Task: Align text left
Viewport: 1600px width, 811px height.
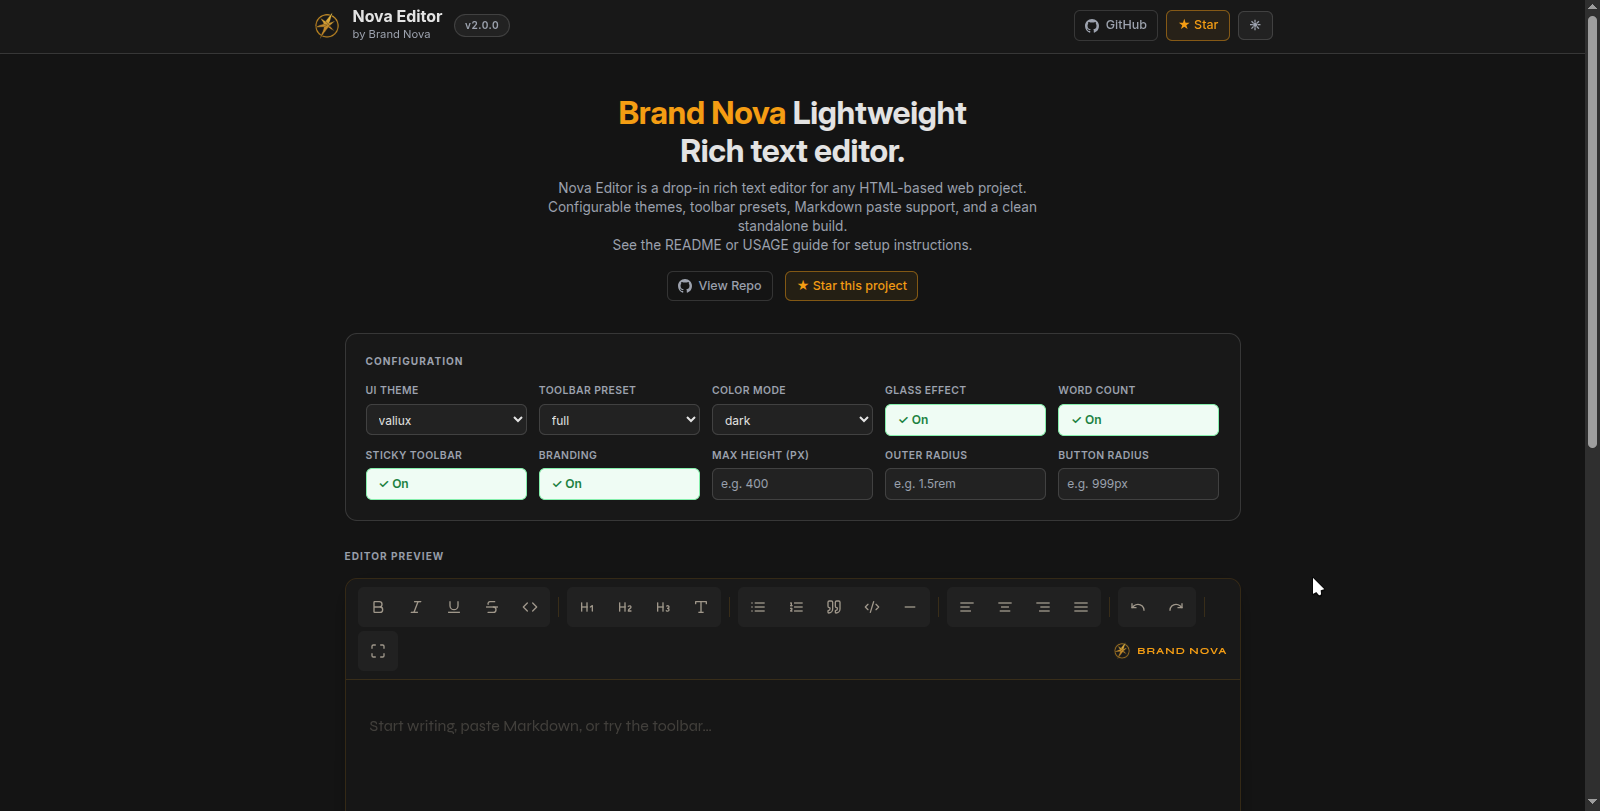Action: (967, 607)
